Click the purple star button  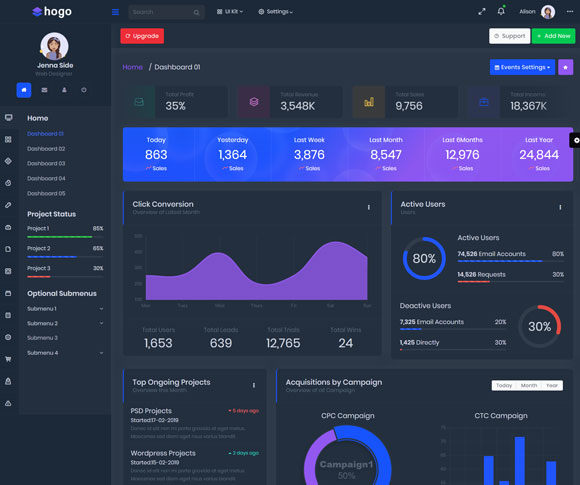565,67
